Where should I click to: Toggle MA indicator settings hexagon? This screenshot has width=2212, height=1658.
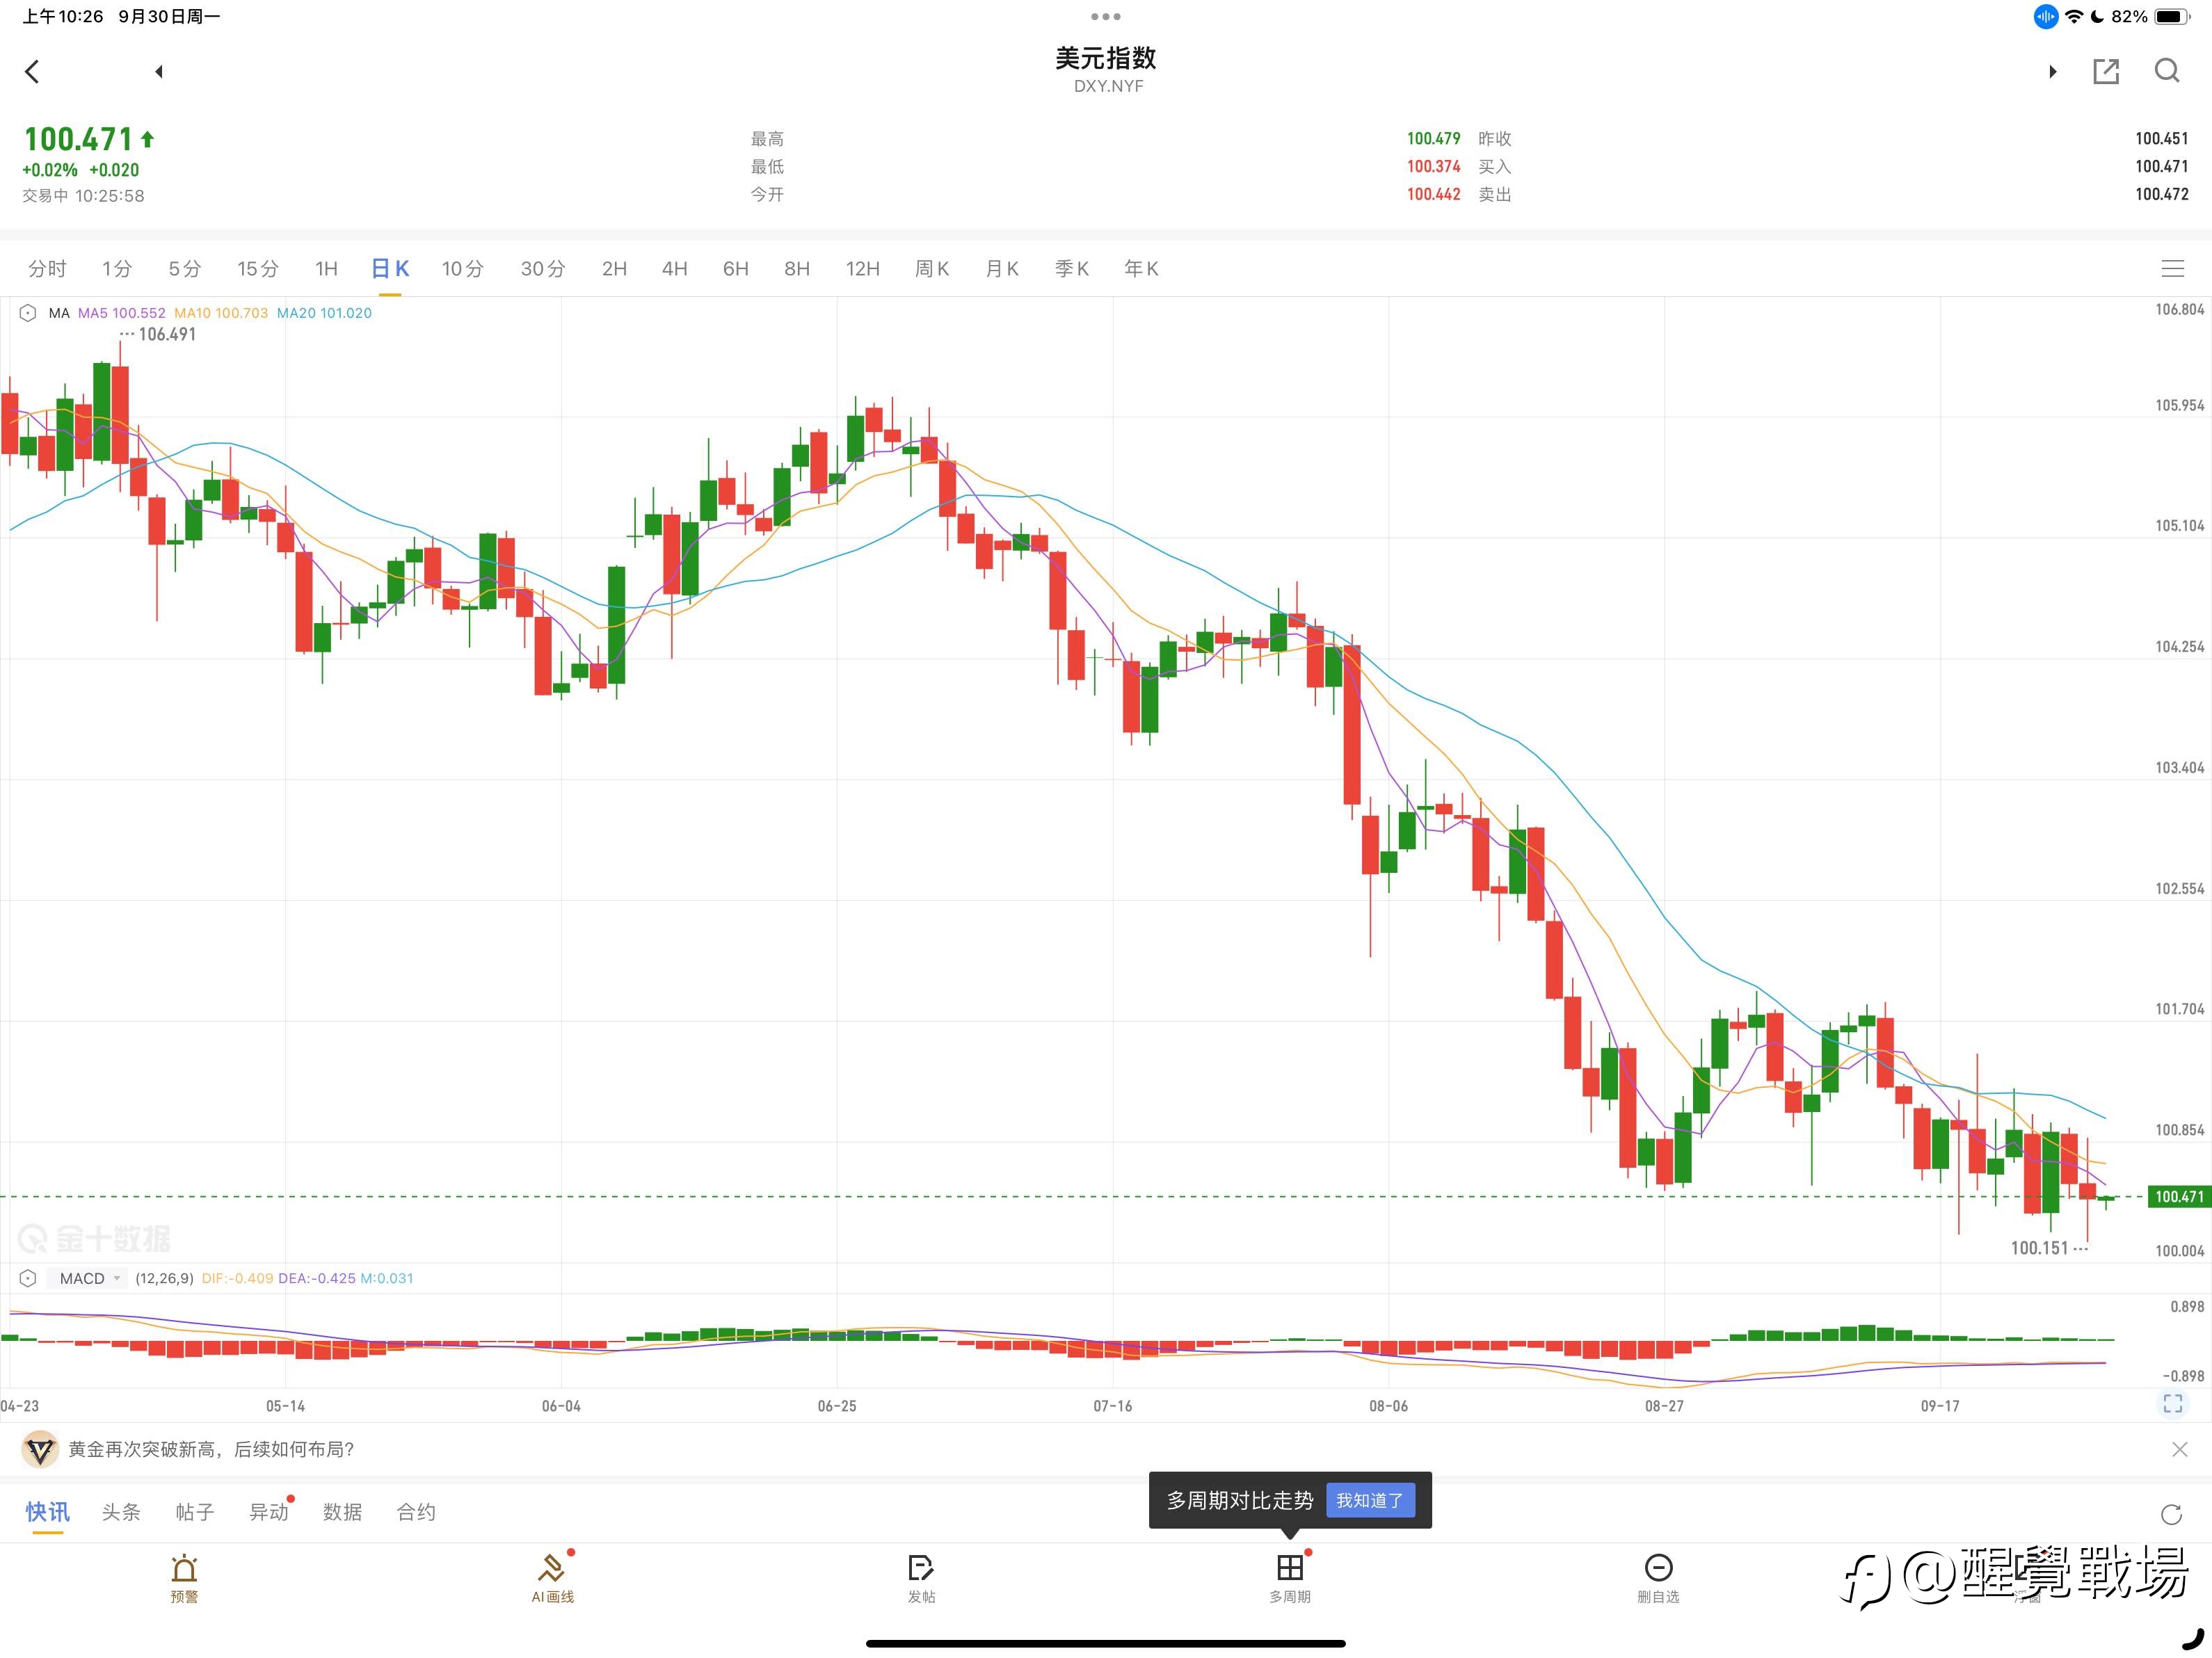coord(28,313)
